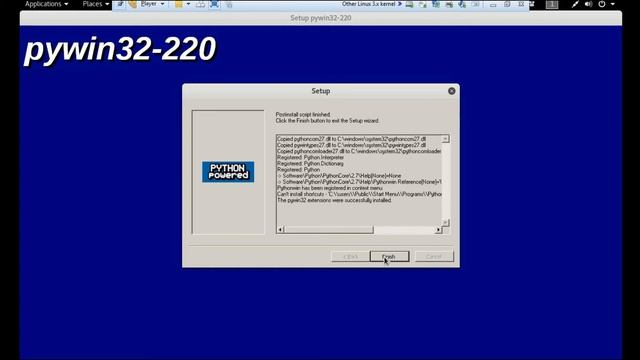The width and height of the screenshot is (640, 360).
Task: Click the blue full-screen toolbar icon
Action: (x=214, y=4)
